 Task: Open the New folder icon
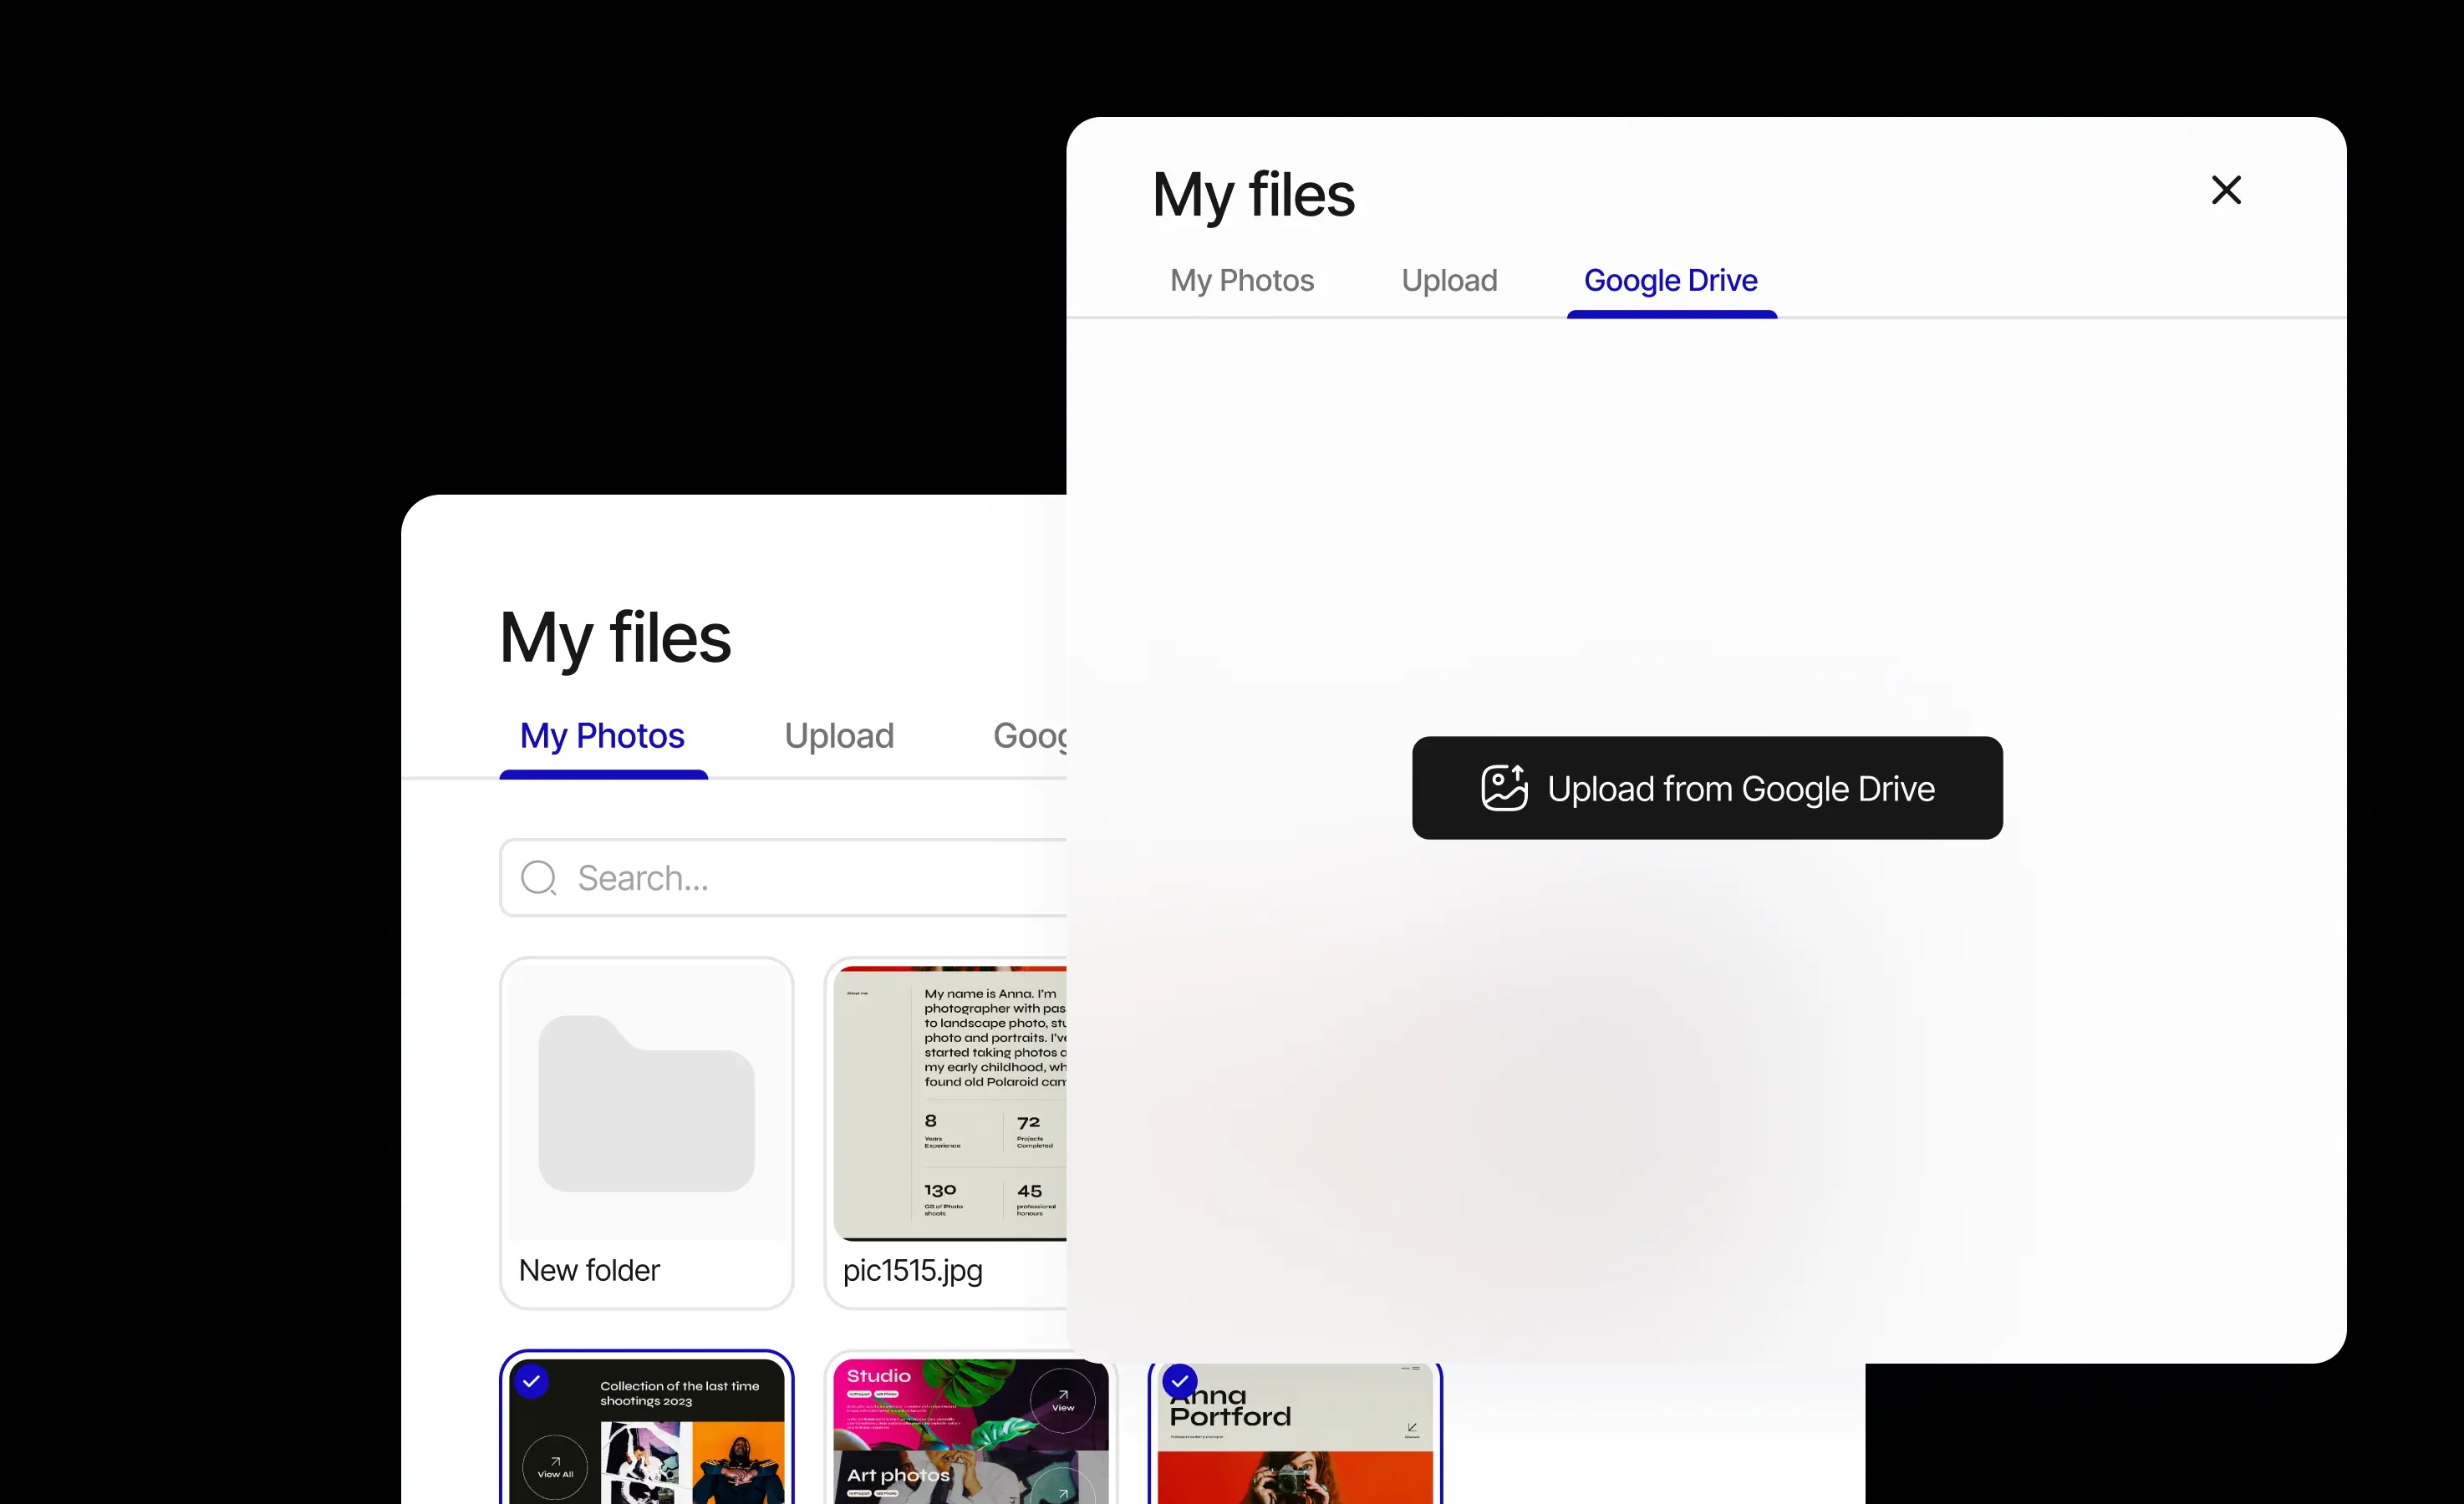(646, 1103)
